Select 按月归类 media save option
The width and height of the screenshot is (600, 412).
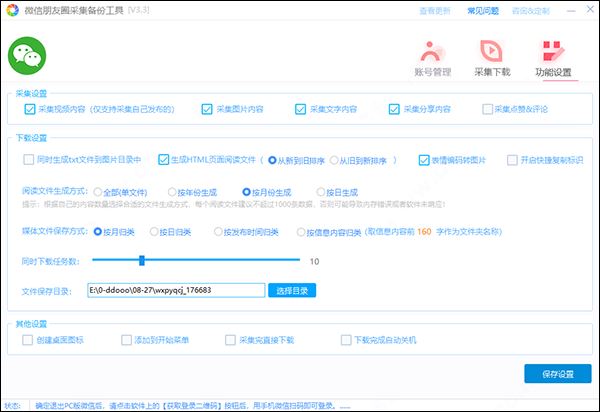(x=98, y=232)
